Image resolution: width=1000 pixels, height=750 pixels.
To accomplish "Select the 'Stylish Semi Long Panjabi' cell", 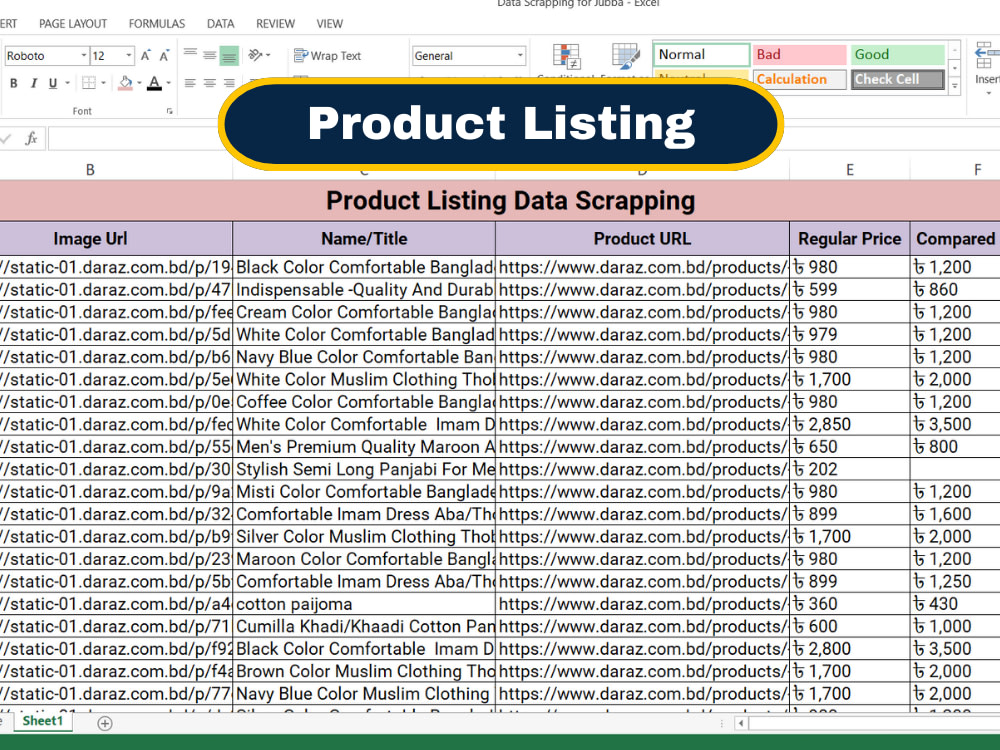I will (x=364, y=469).
